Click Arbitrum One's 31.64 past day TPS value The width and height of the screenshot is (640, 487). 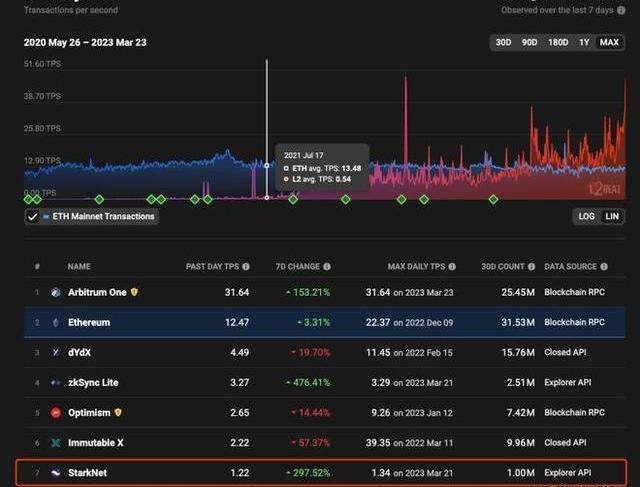[237, 292]
